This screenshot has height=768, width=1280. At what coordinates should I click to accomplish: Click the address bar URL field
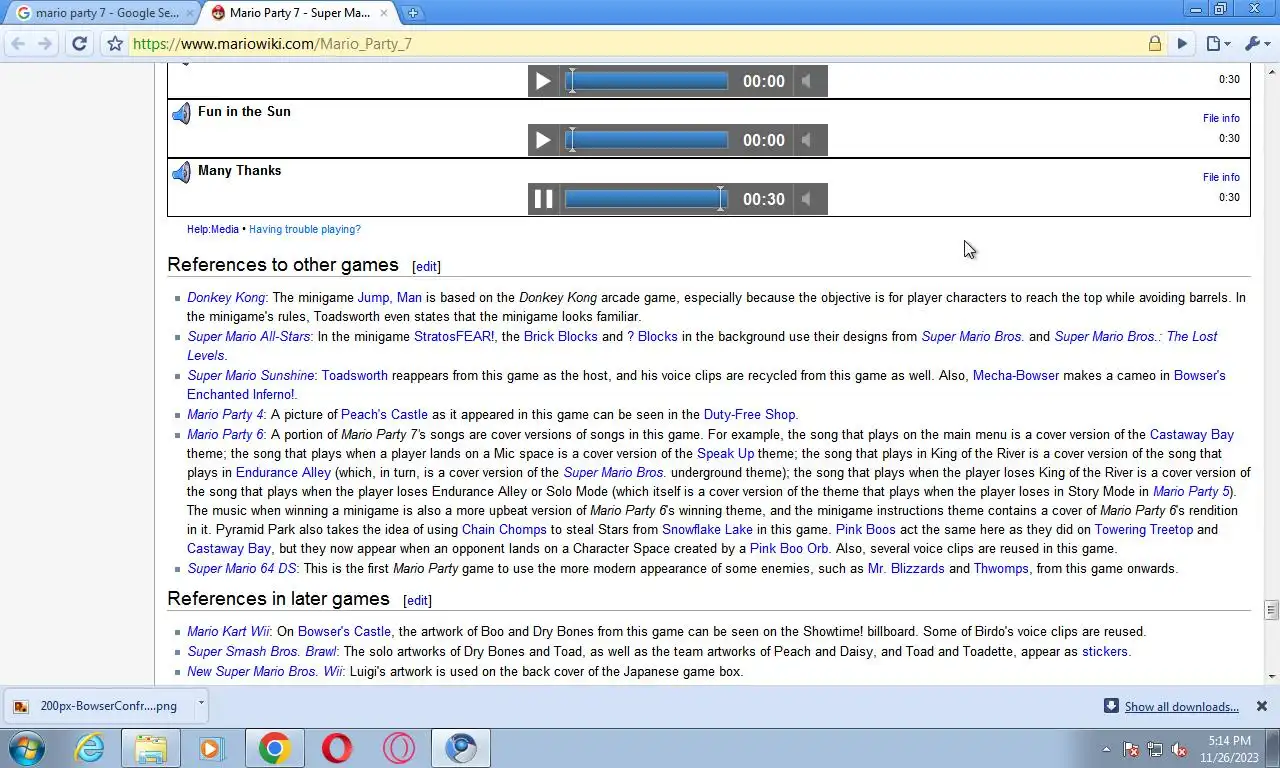point(635,43)
